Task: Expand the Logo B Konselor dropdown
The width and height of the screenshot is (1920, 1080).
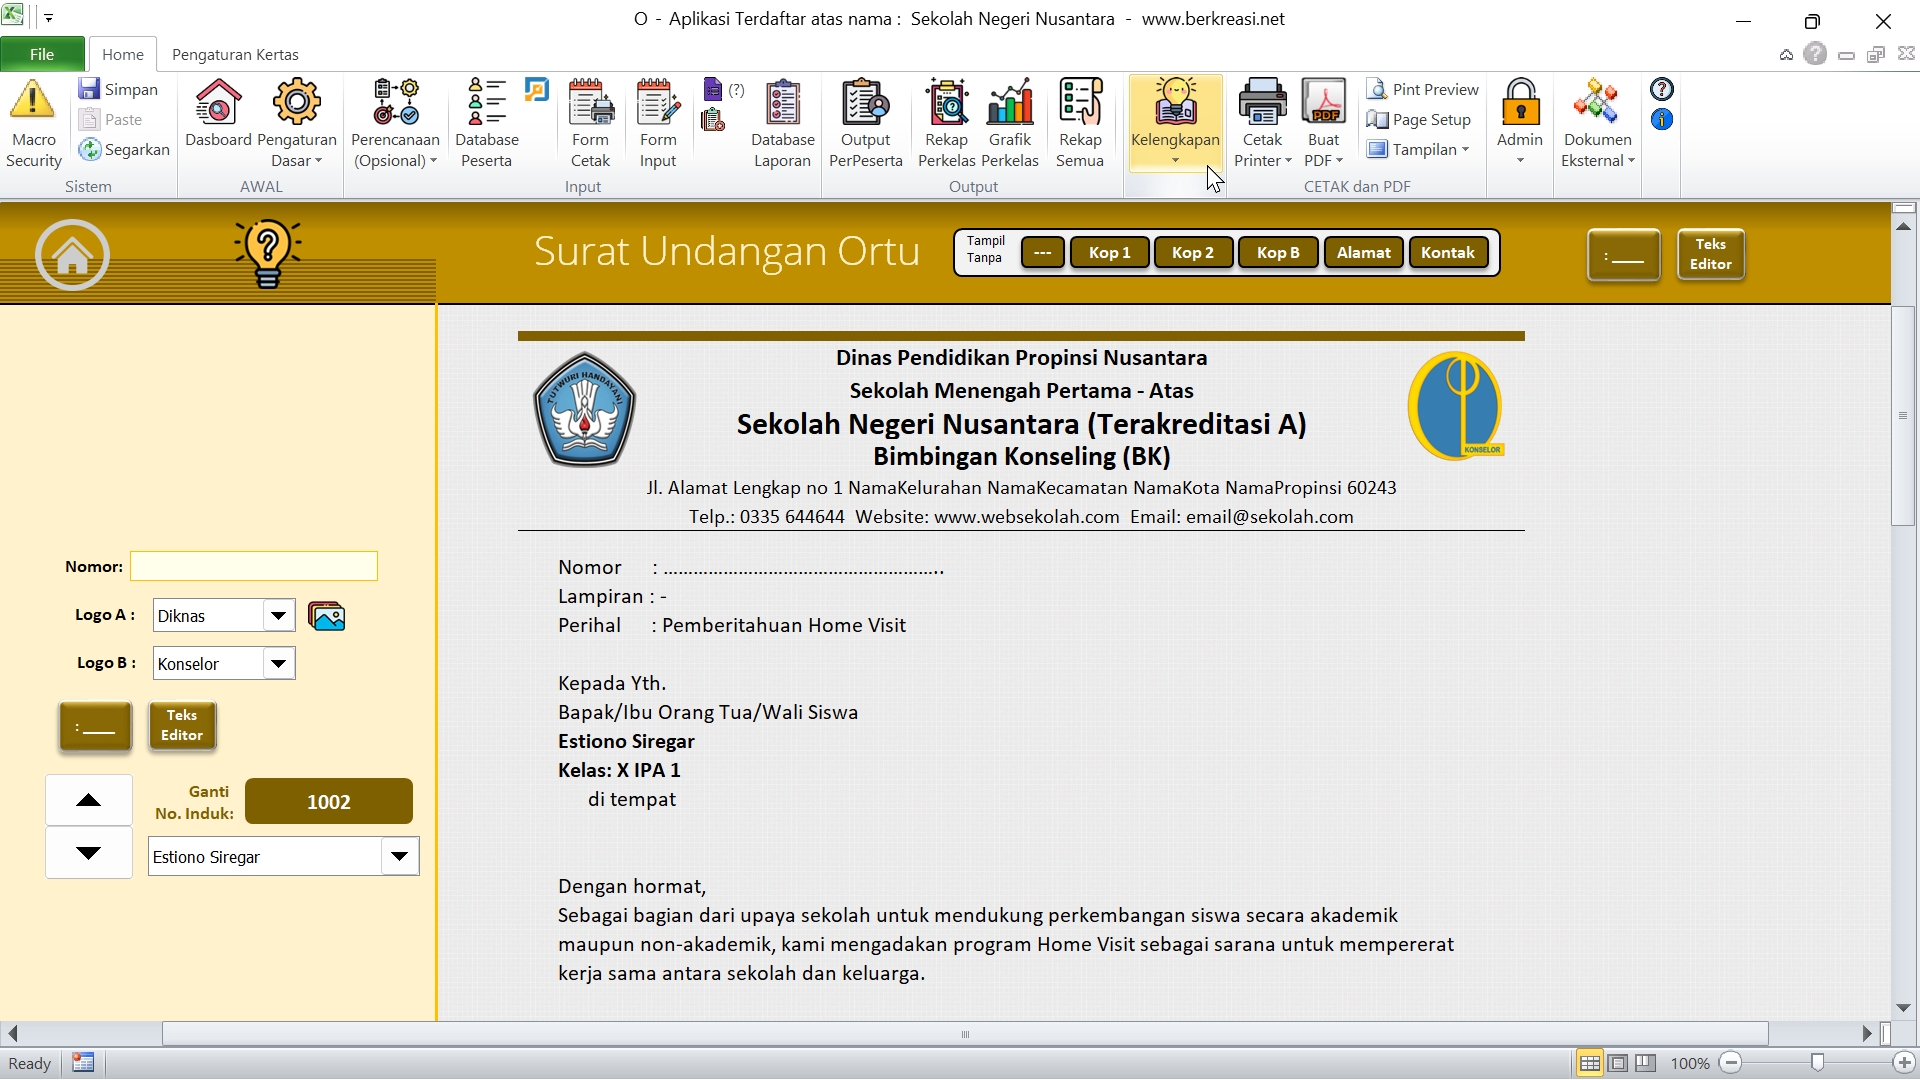Action: coord(279,664)
